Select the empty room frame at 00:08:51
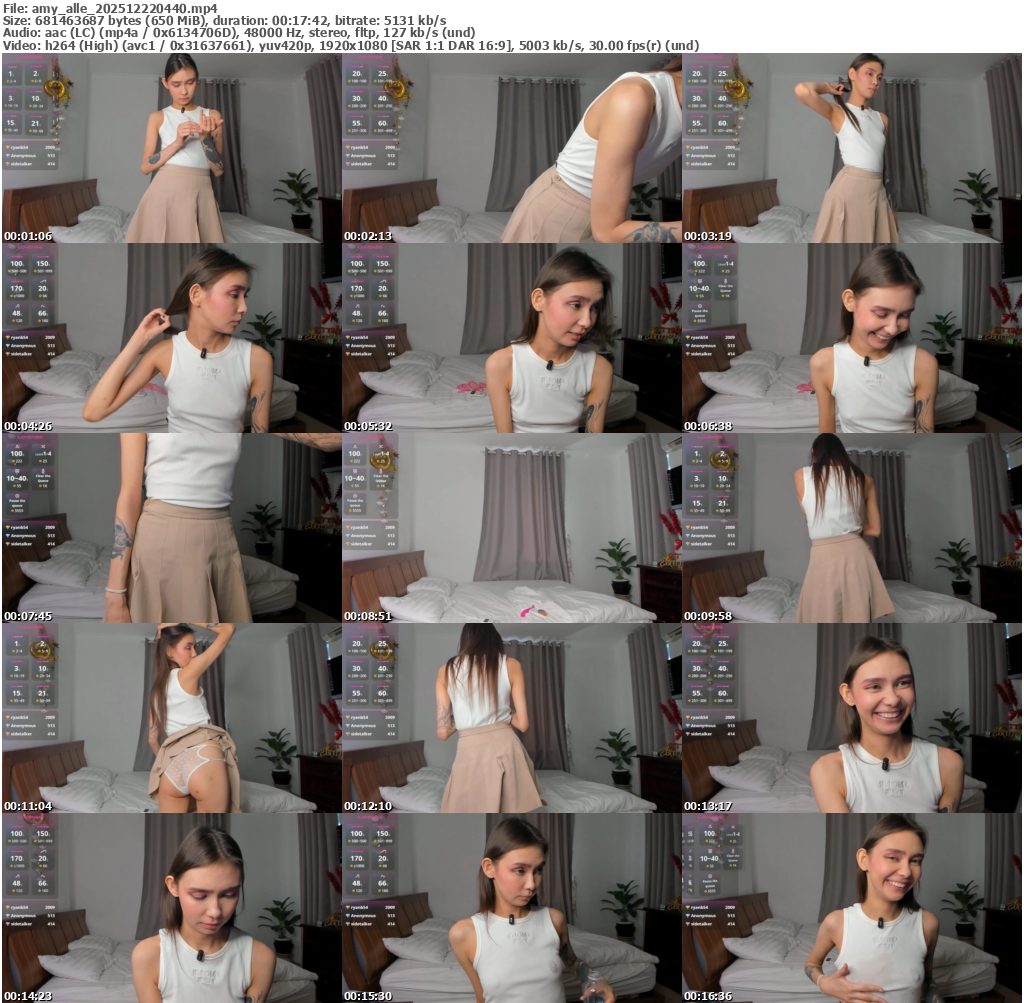Screen dimensions: 1024x1003 511,528
